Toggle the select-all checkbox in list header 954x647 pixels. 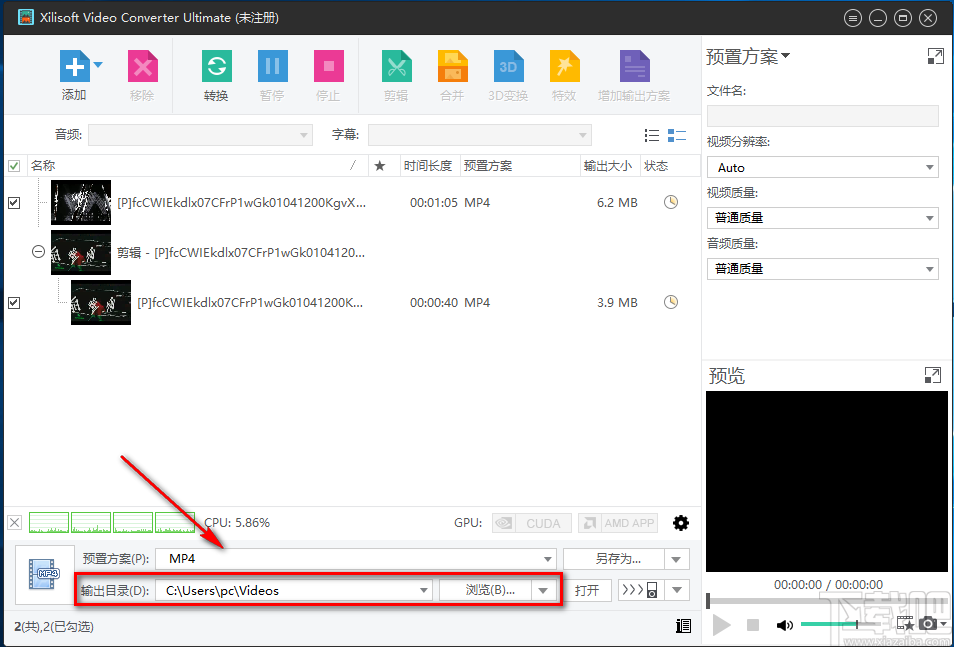click(14, 166)
